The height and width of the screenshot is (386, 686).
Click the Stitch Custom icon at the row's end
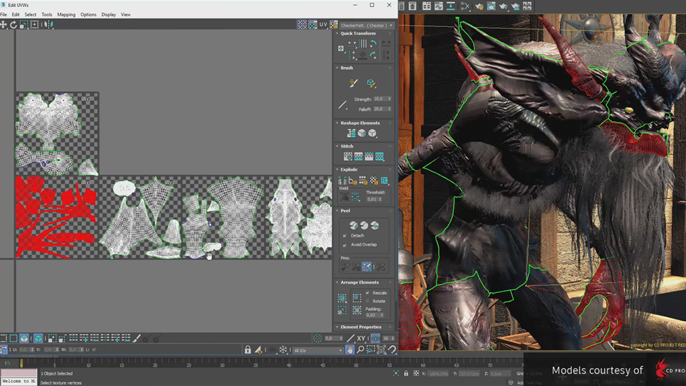[x=379, y=156]
